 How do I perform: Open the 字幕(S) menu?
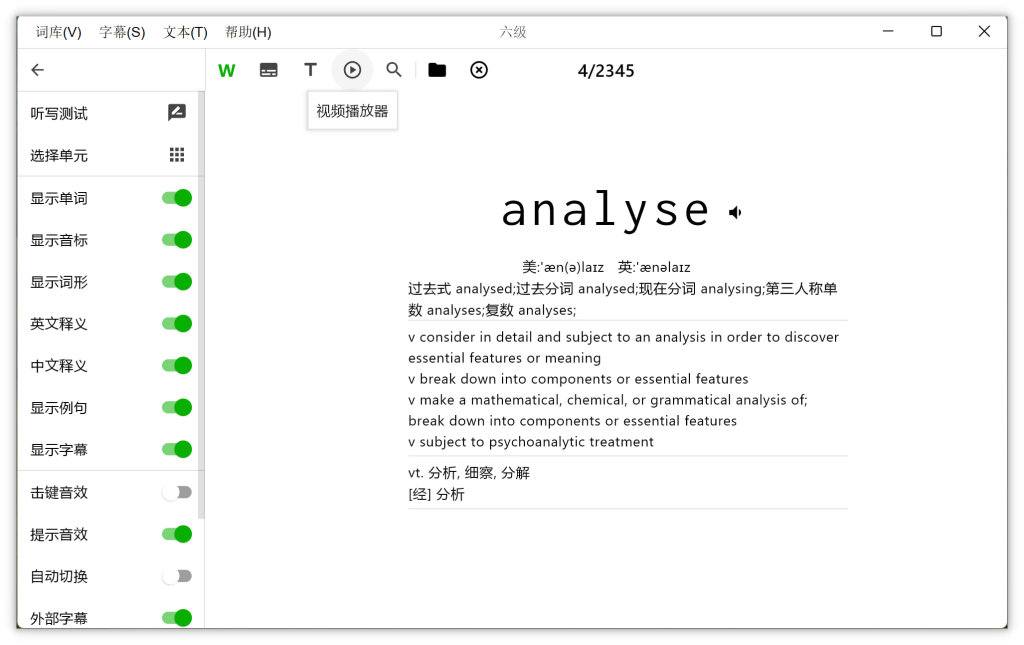coord(122,32)
